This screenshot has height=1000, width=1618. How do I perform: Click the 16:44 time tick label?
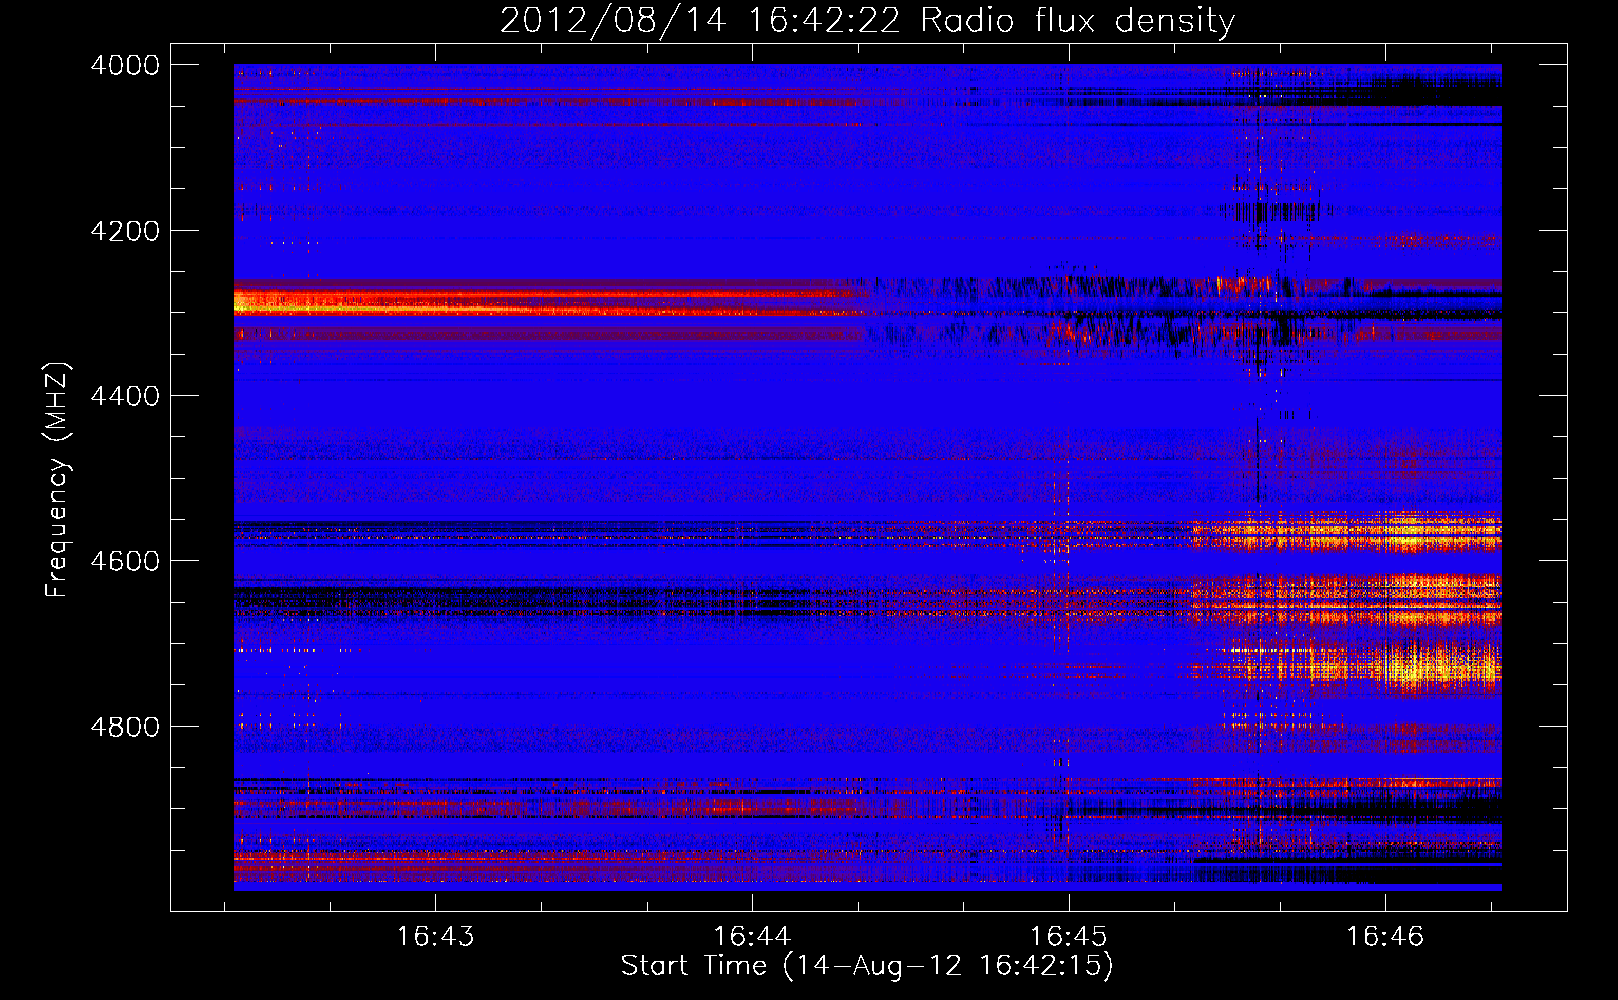(751, 937)
